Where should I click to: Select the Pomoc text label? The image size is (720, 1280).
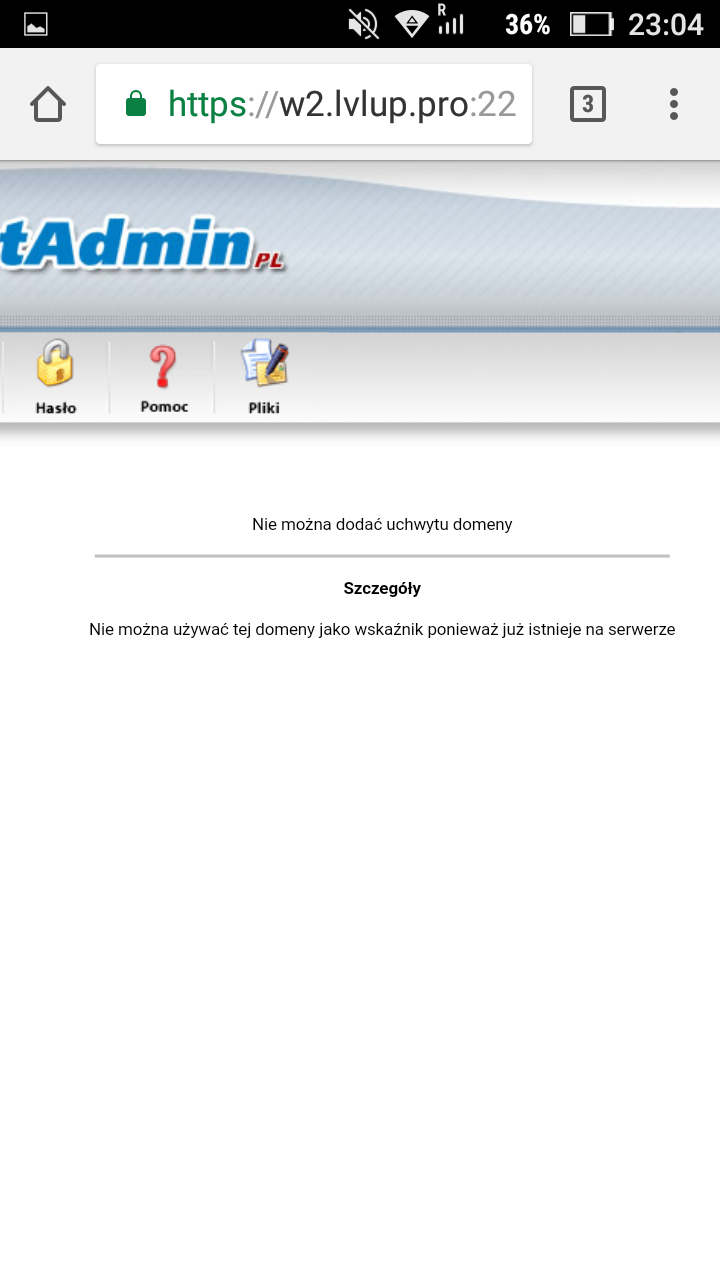164,407
